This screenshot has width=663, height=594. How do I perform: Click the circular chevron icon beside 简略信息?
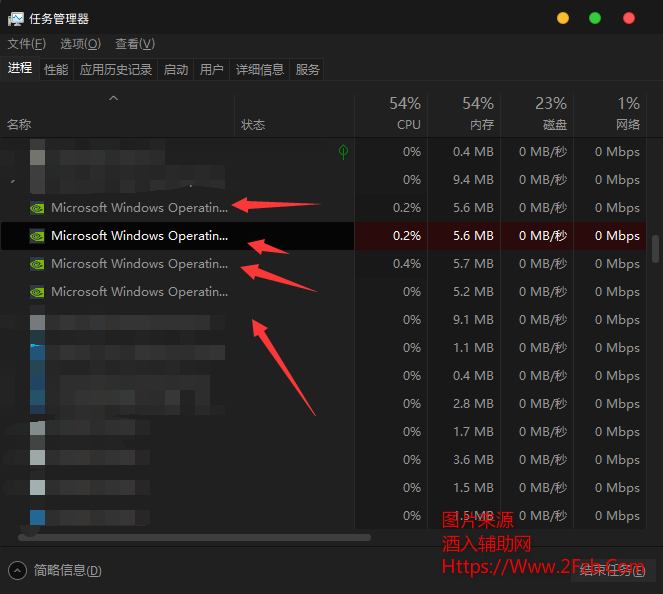(17, 571)
